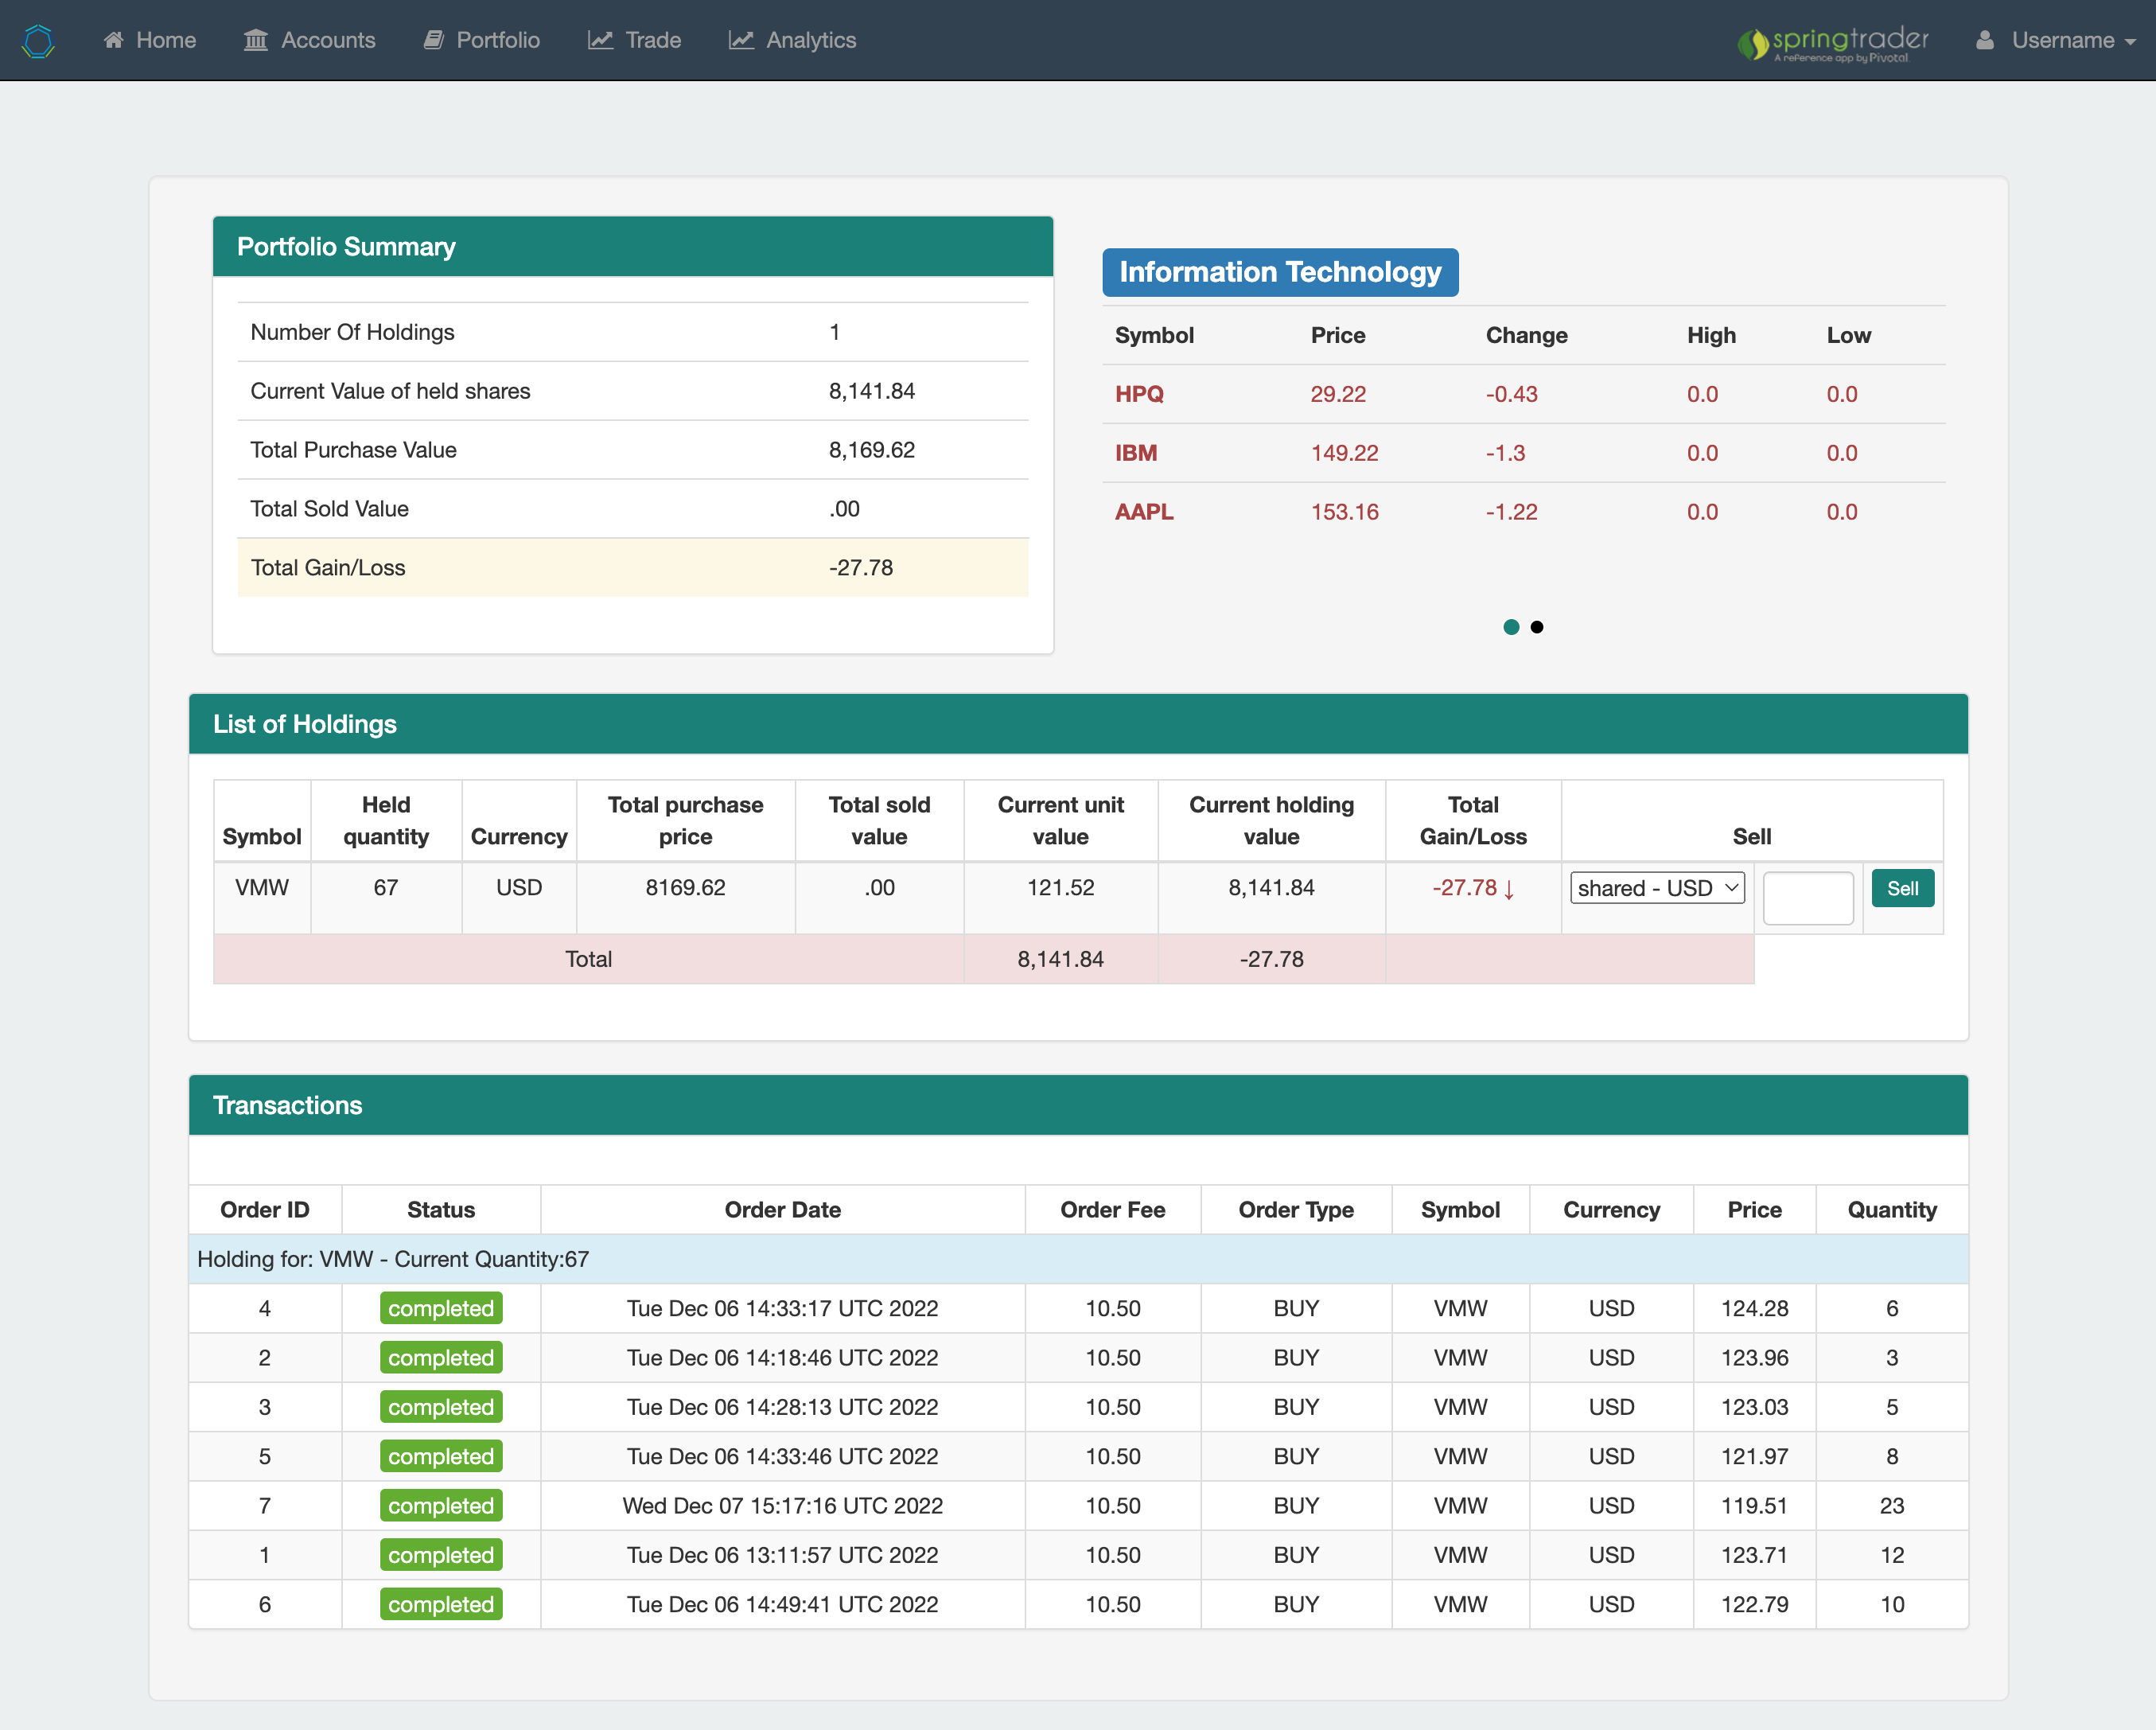Click the Username dropdown caret arrow

click(x=2130, y=42)
